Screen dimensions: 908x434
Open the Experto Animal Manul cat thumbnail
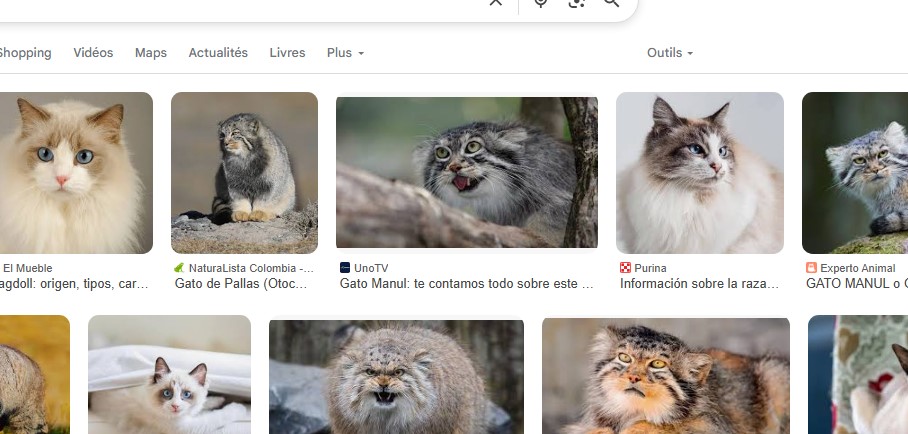(855, 173)
